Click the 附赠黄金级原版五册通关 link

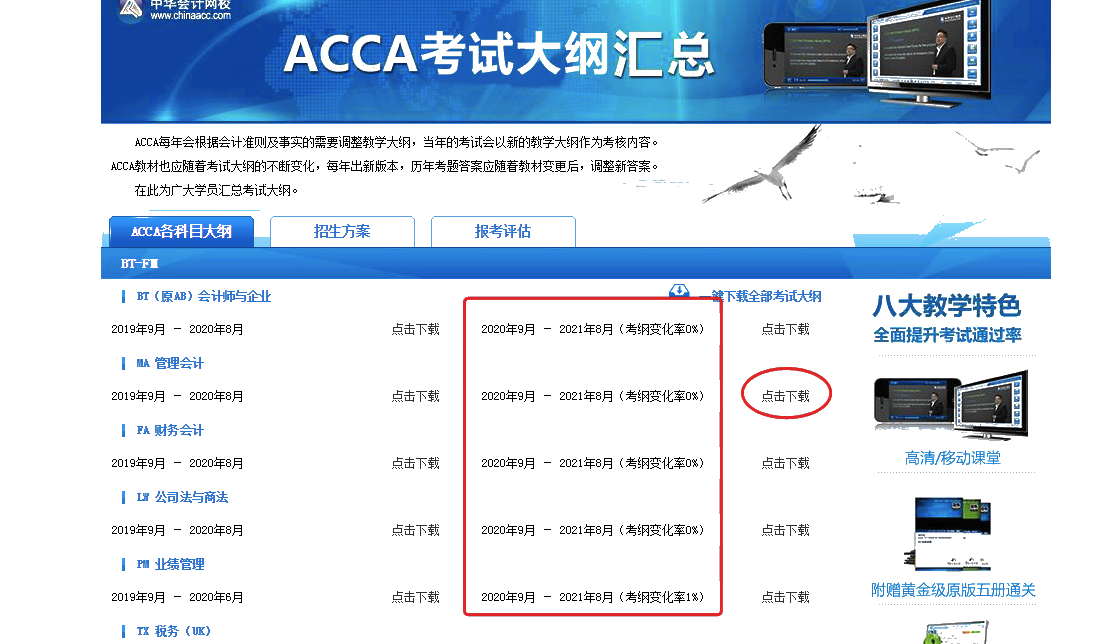(952, 590)
